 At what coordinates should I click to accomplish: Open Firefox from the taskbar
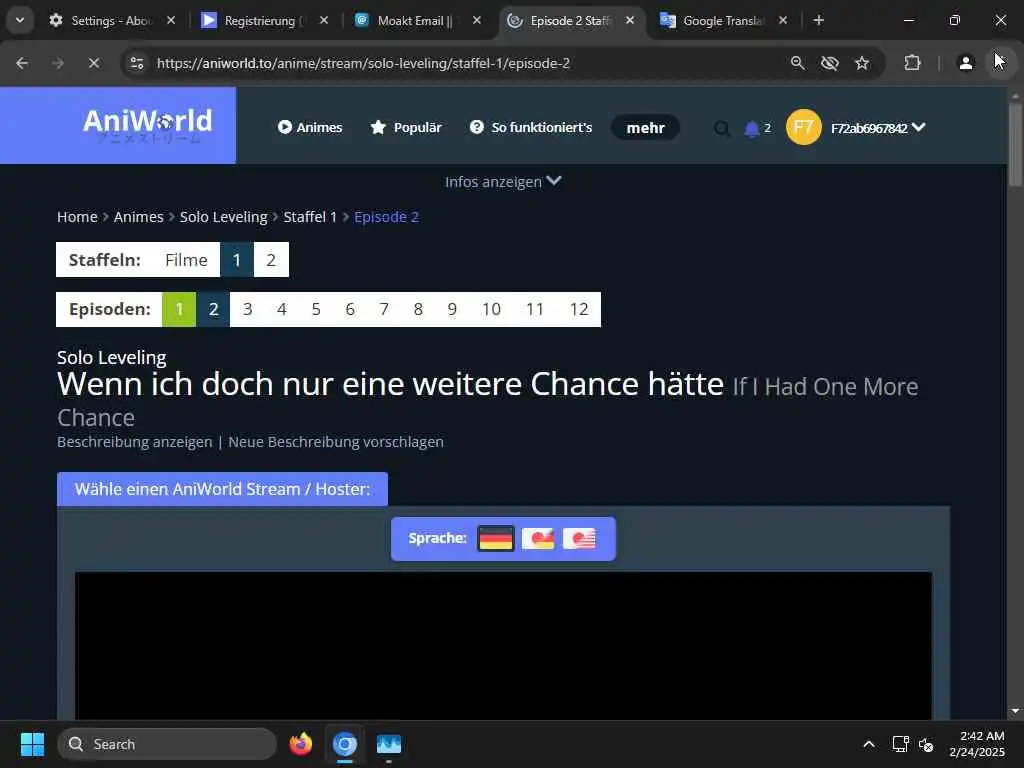[300, 744]
